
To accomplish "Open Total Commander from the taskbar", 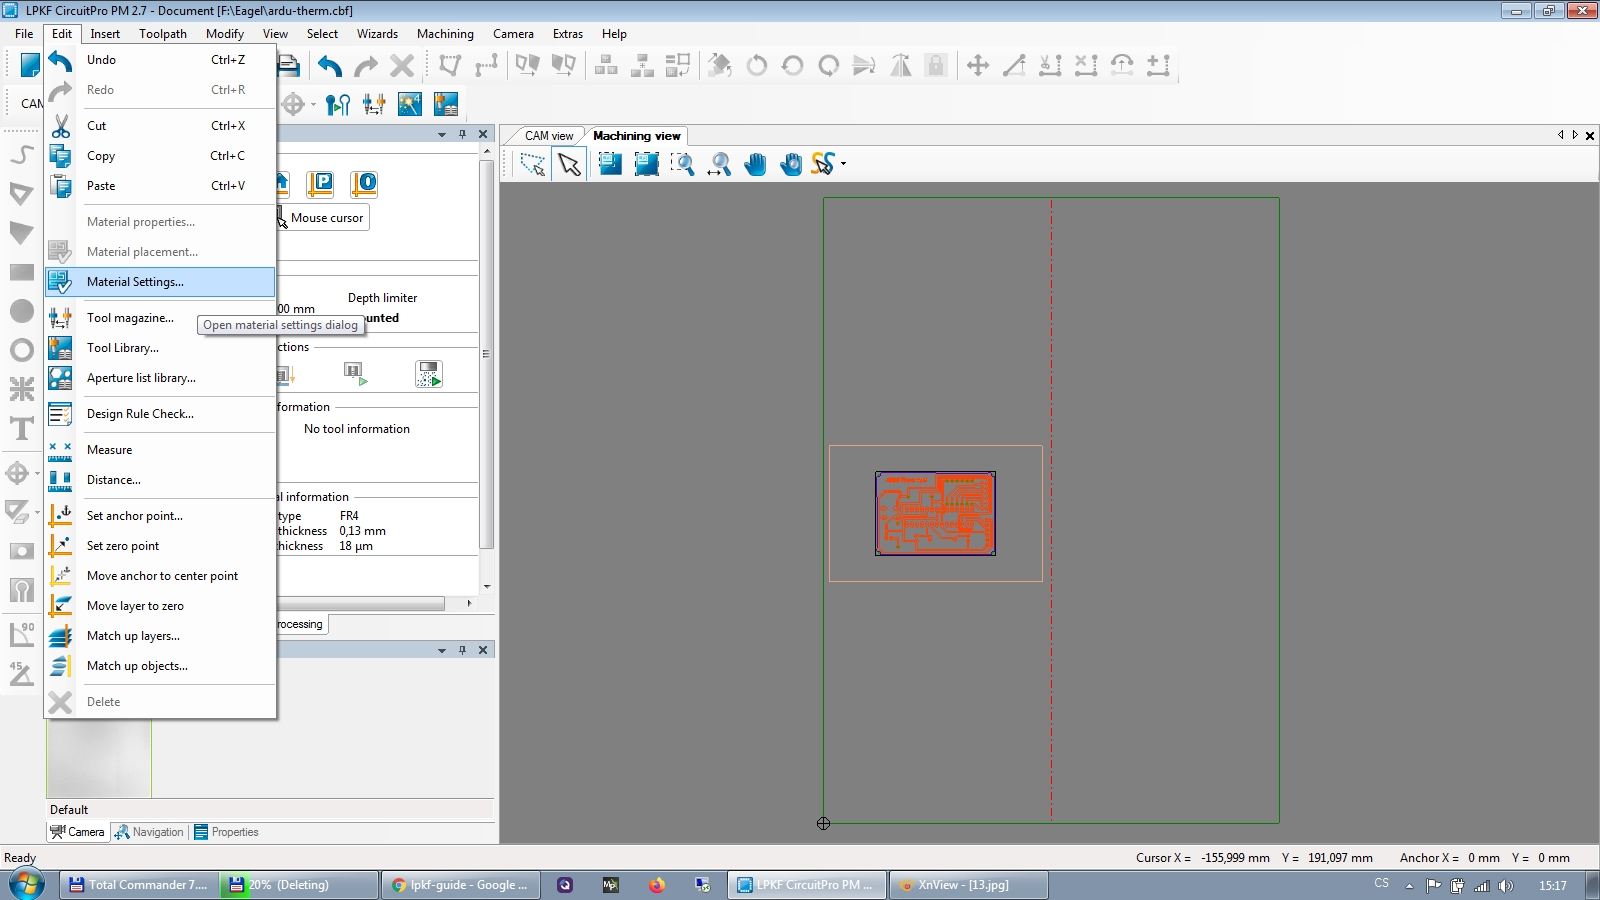I will [138, 885].
